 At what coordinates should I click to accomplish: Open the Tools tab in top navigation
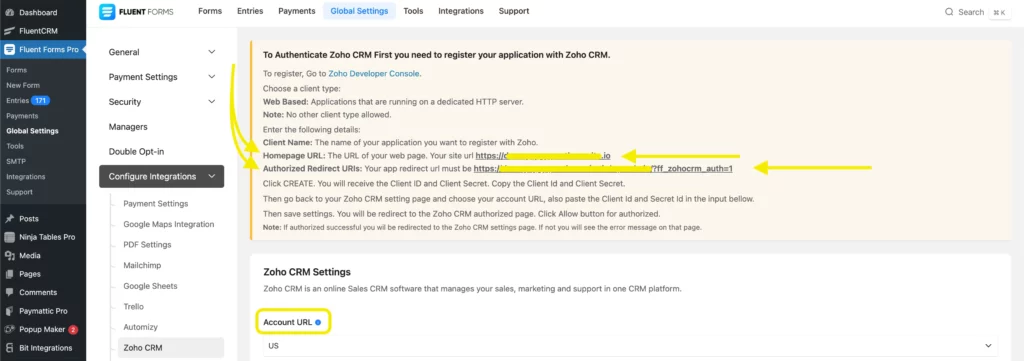[413, 11]
